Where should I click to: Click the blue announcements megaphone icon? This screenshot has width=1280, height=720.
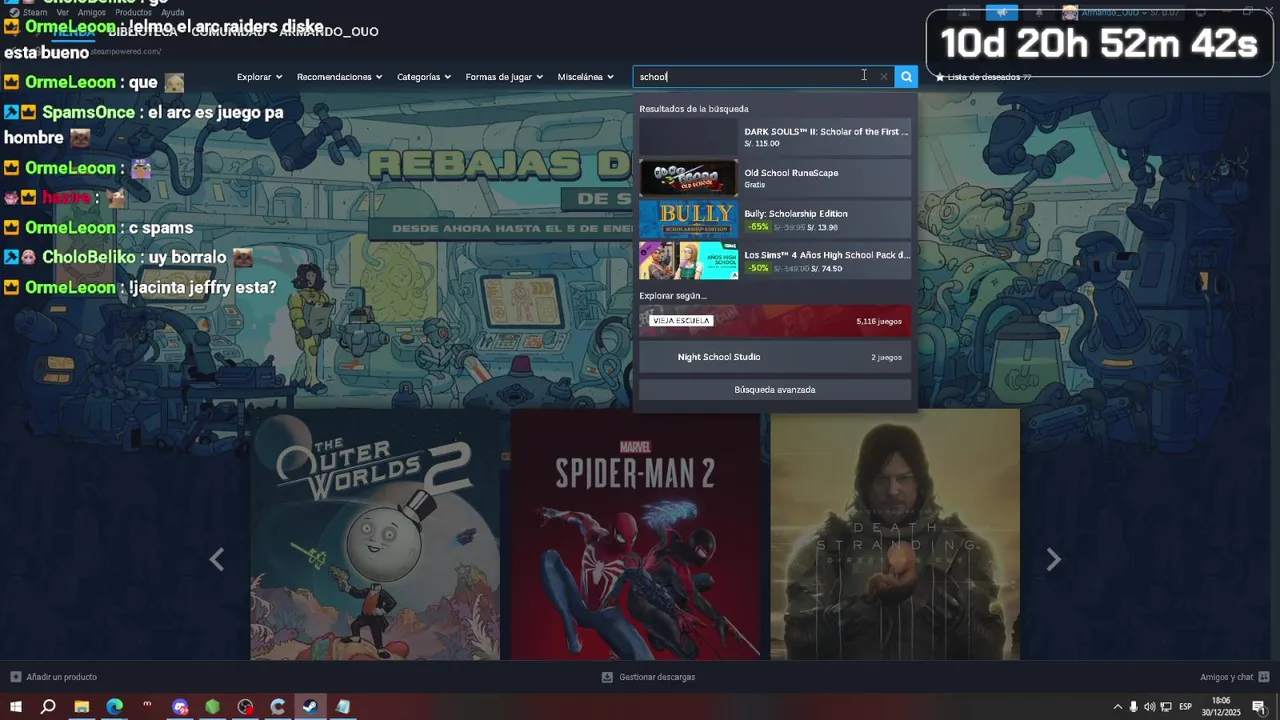click(x=1002, y=12)
